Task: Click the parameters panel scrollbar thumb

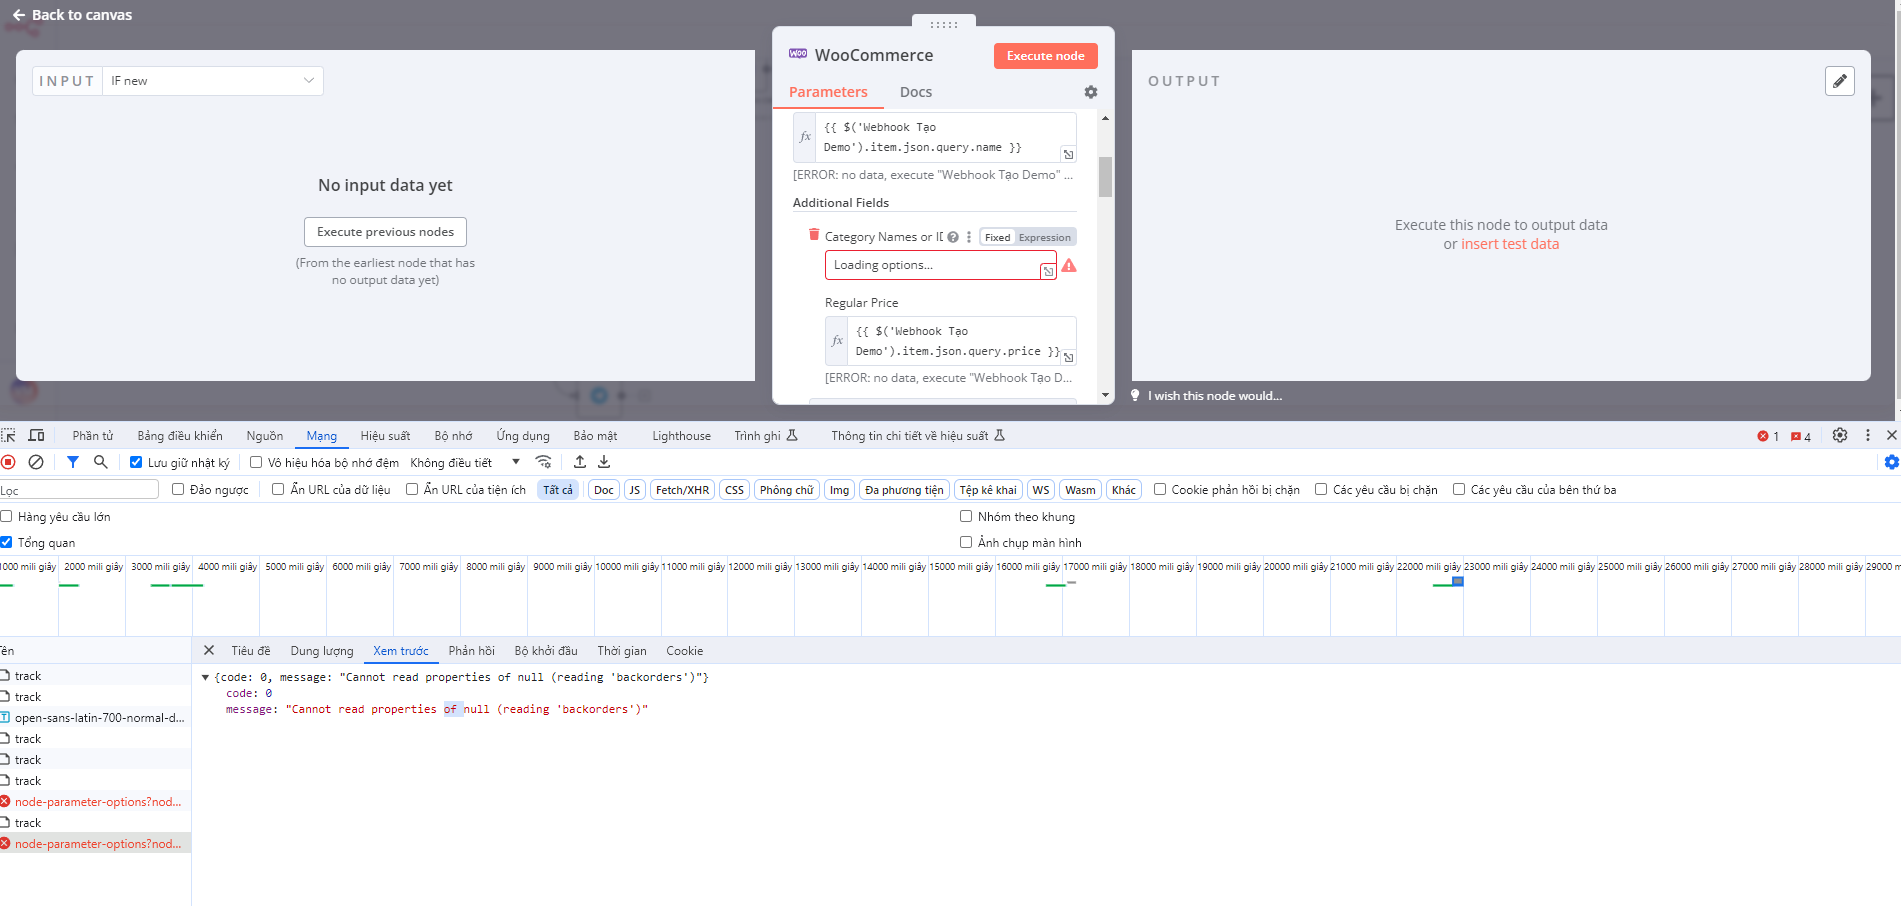Action: [1105, 177]
